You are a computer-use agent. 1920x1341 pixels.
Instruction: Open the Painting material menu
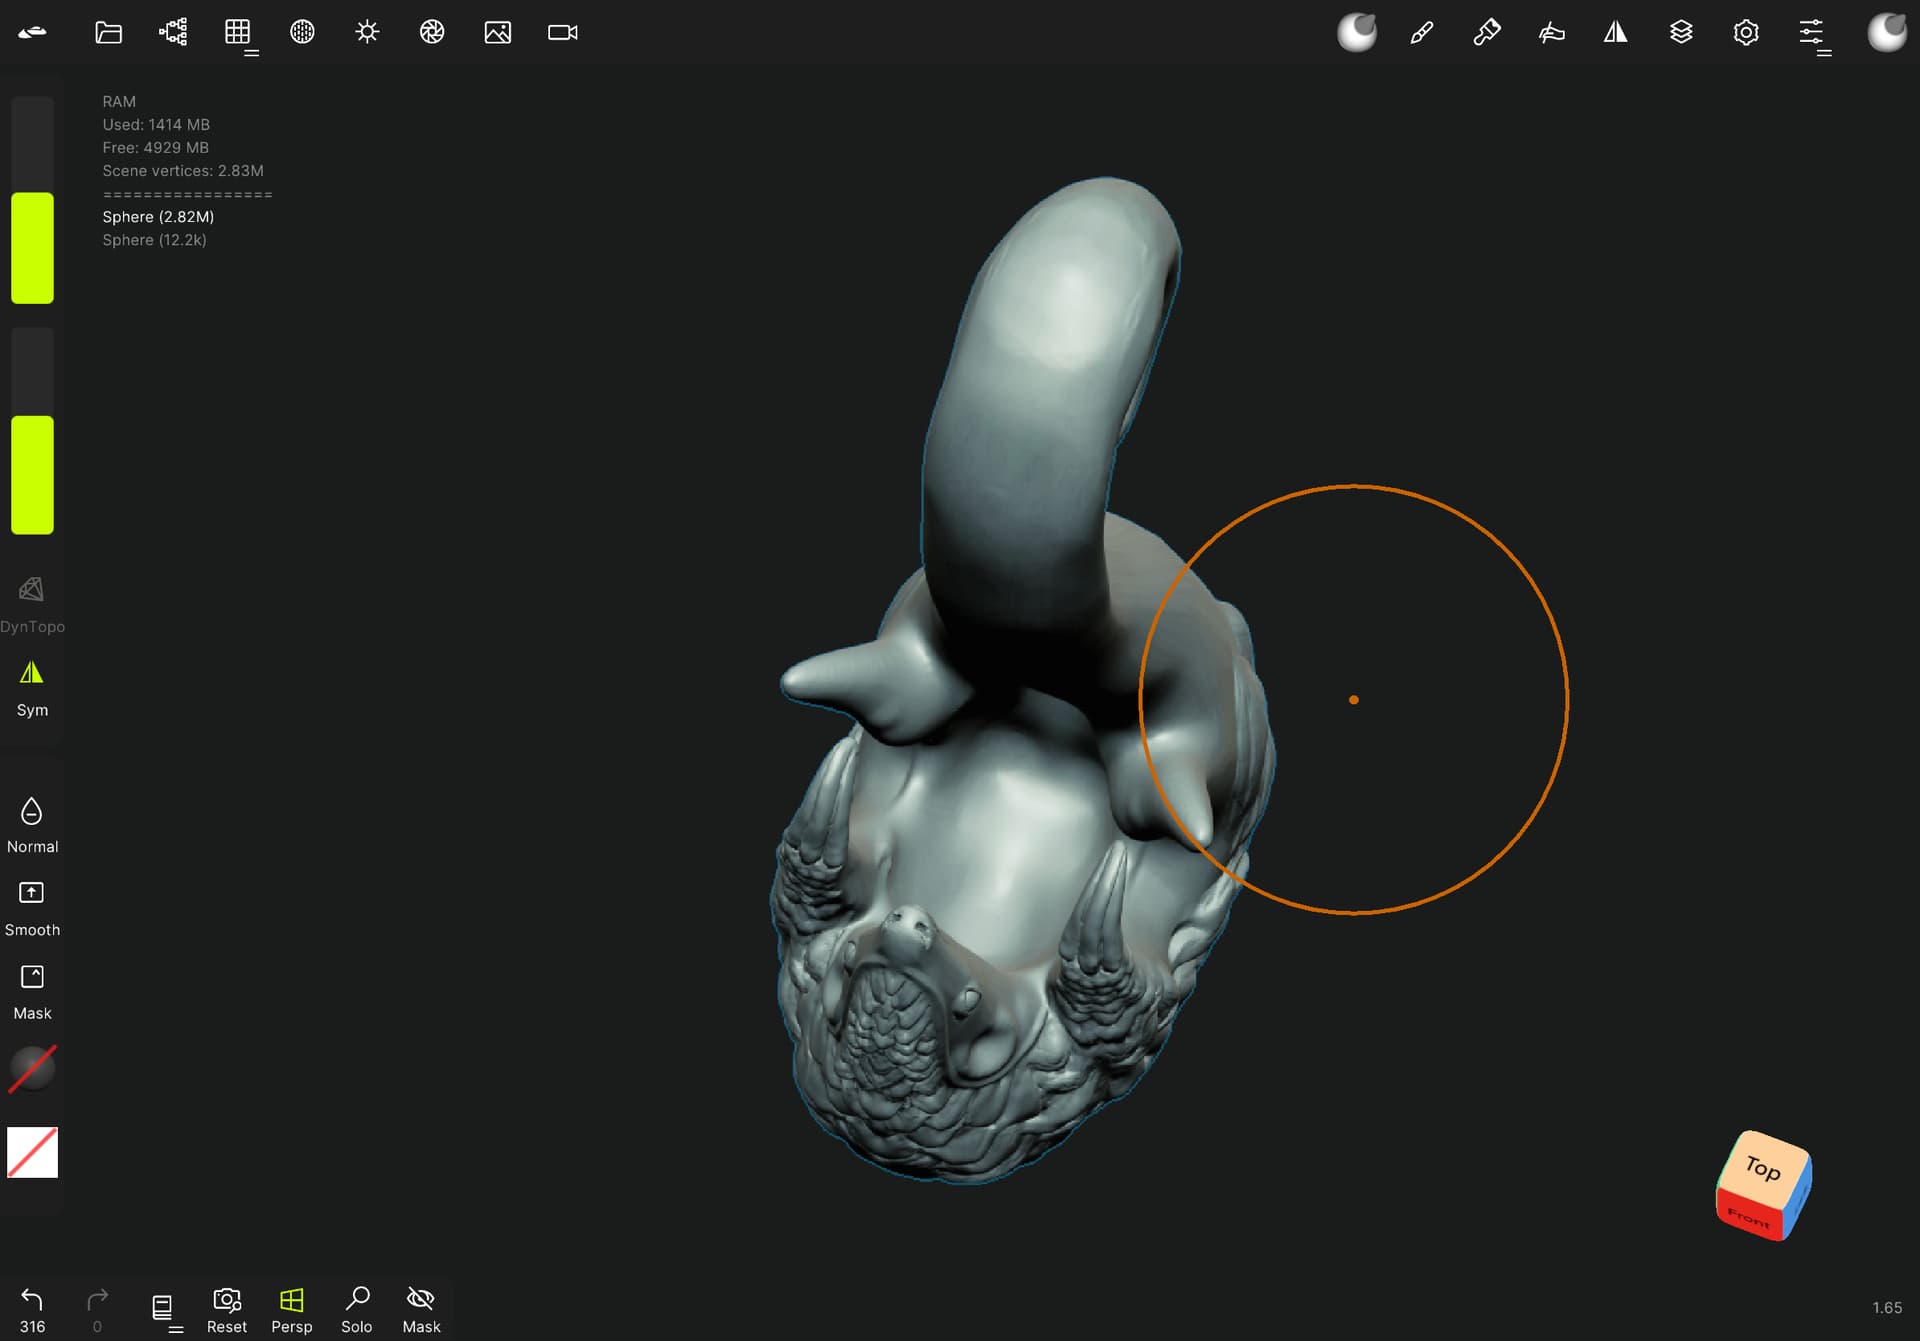tap(1486, 32)
